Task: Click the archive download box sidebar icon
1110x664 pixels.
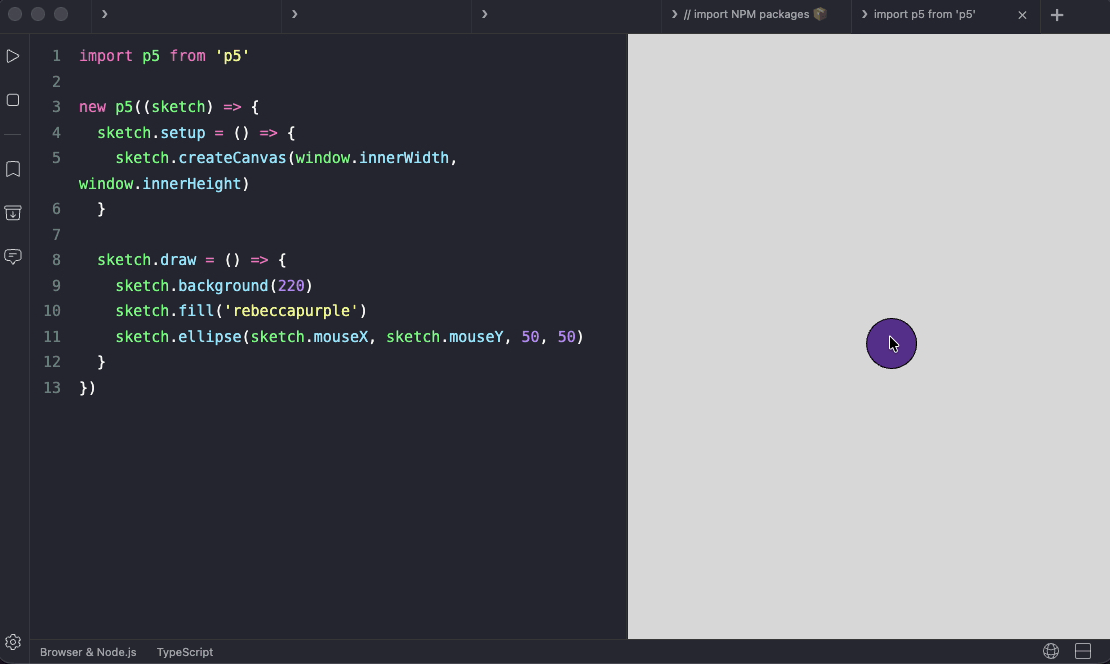Action: click(13, 212)
